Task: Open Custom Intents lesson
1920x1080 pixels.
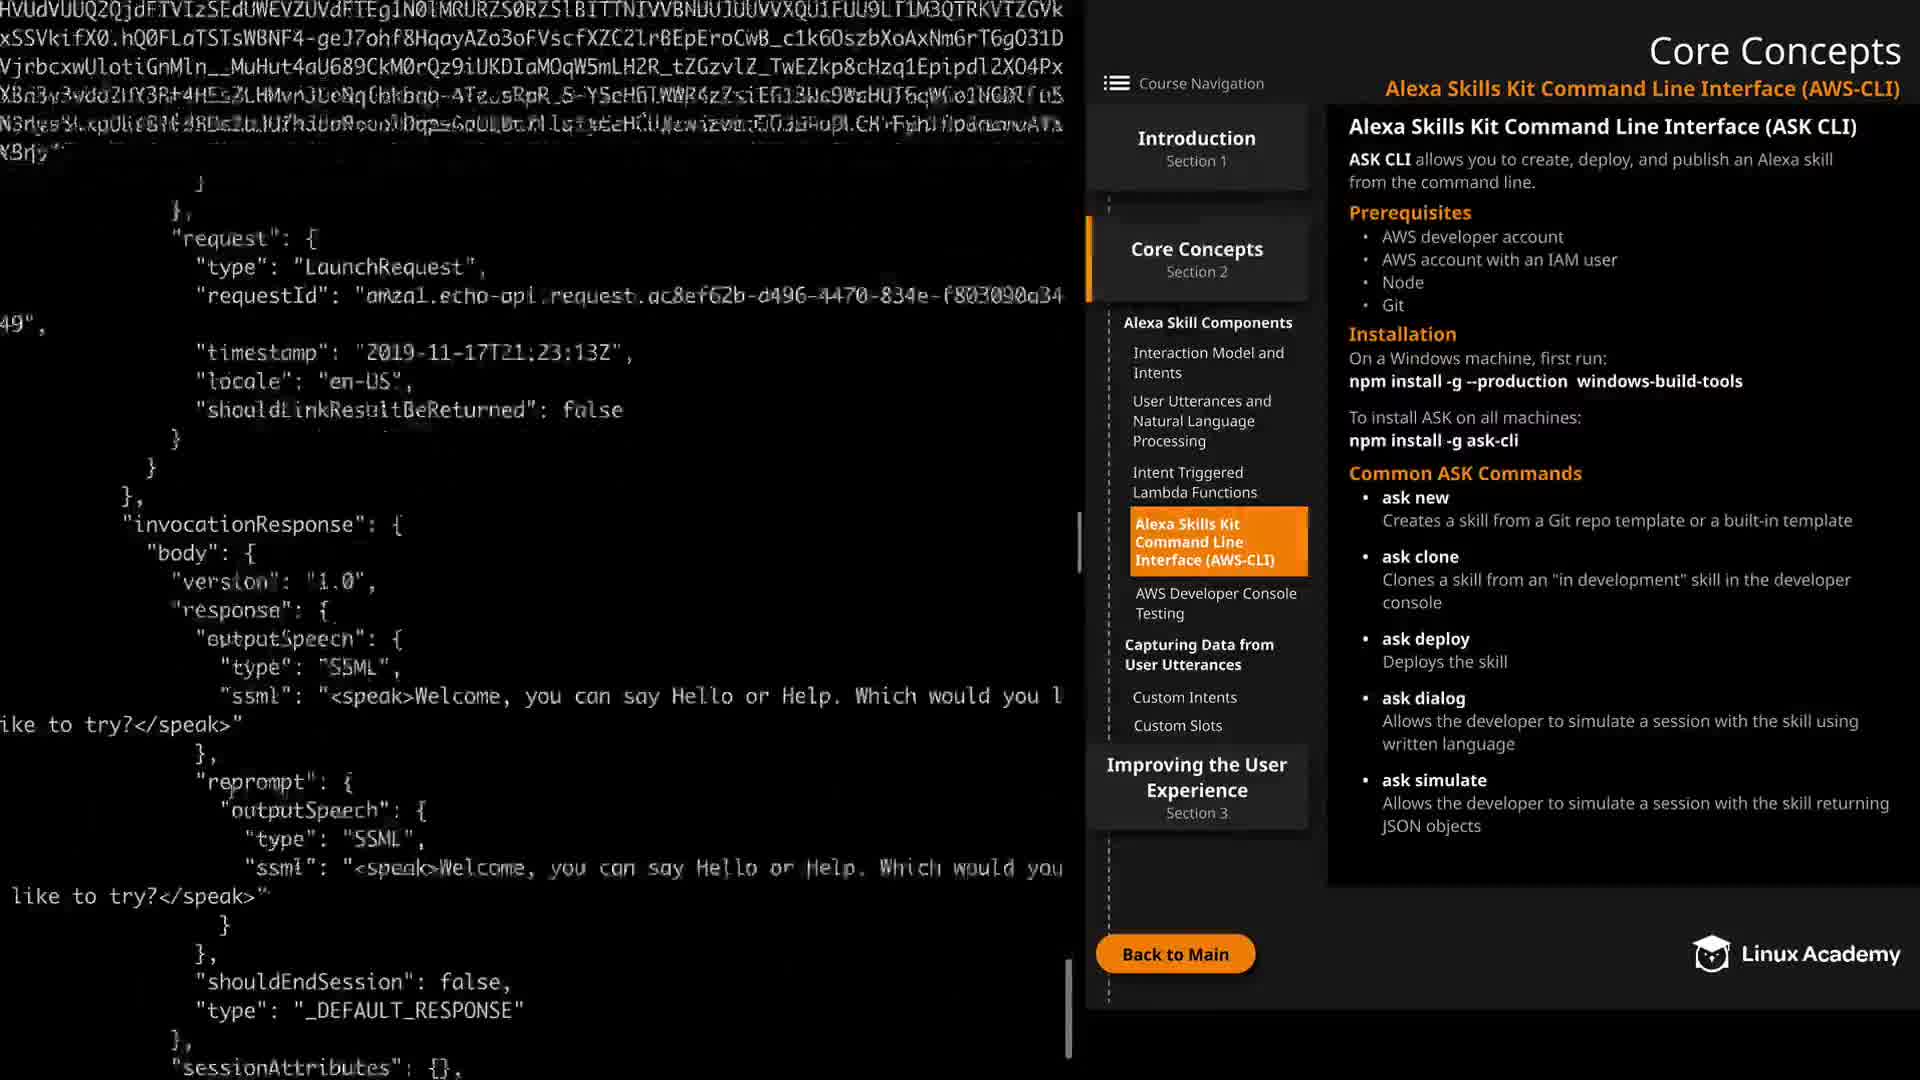Action: click(1184, 697)
